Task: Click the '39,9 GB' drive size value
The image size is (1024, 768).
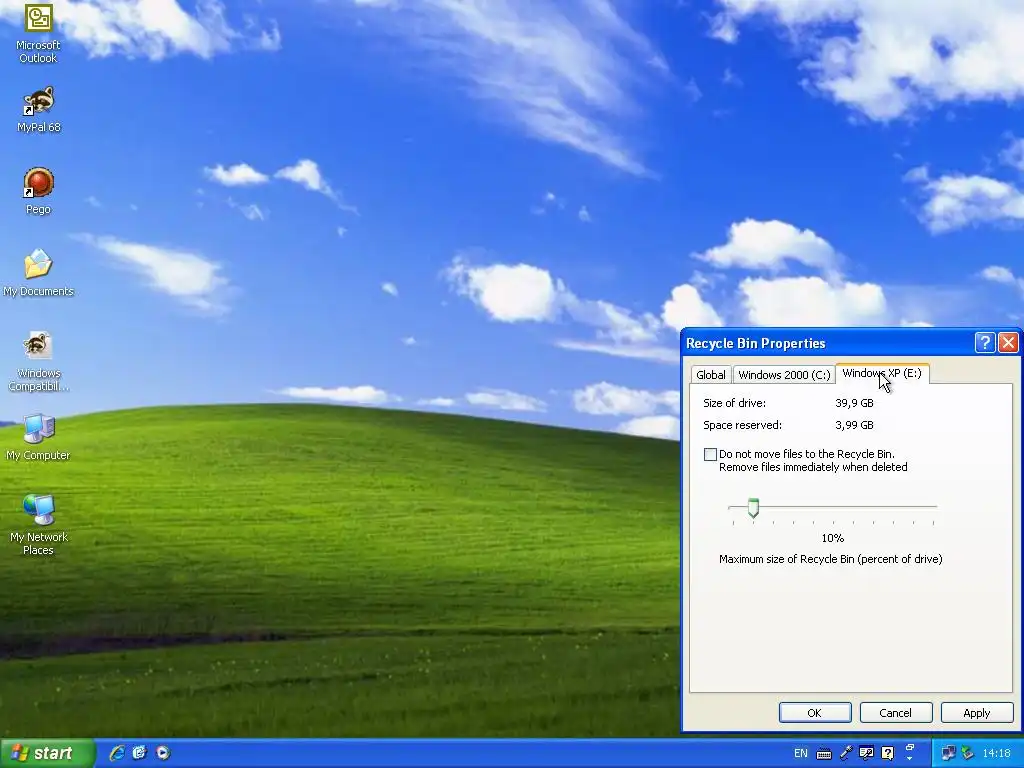Action: 854,403
